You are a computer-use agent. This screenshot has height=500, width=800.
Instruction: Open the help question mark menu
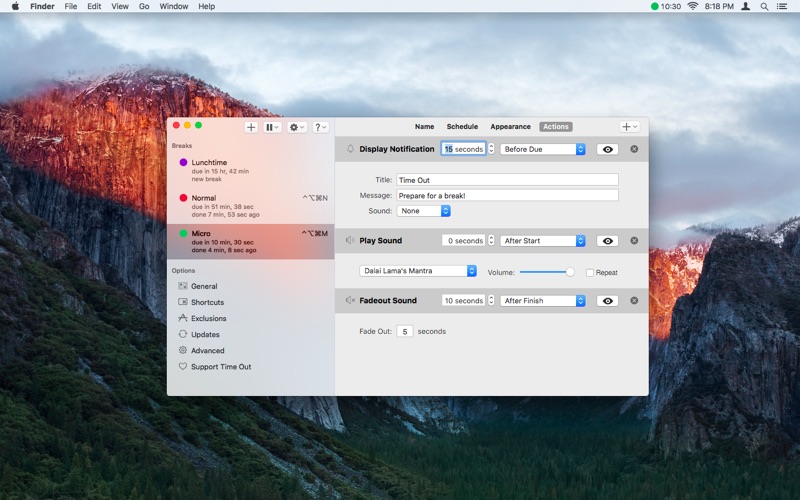(320, 127)
